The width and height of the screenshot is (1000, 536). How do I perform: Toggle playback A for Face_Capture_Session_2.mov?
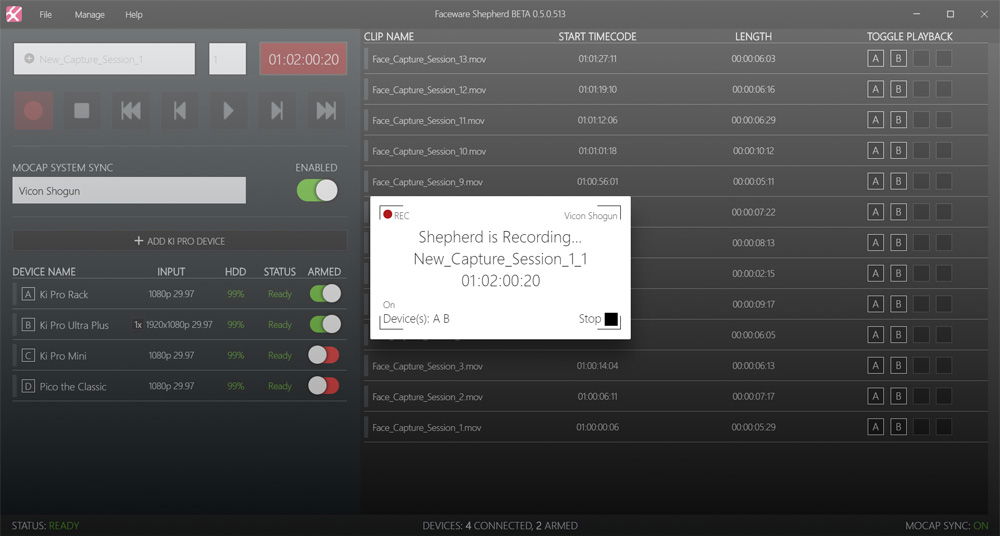tap(875, 396)
